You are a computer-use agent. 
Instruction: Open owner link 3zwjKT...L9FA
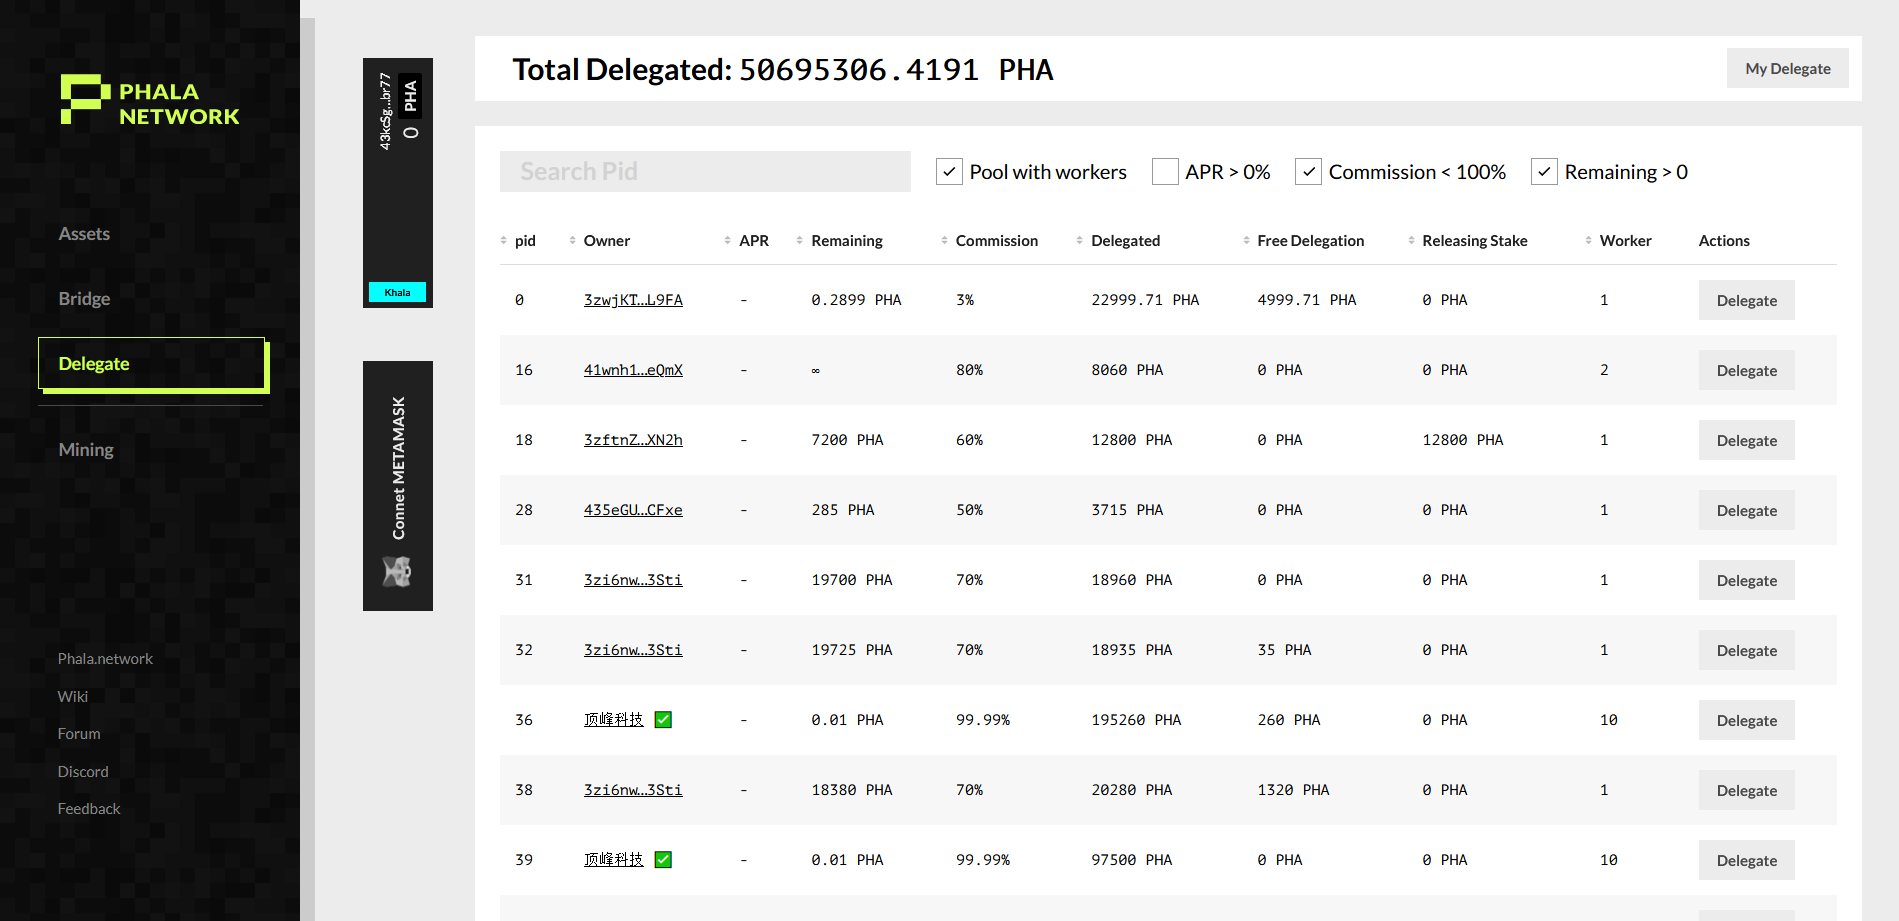point(633,300)
